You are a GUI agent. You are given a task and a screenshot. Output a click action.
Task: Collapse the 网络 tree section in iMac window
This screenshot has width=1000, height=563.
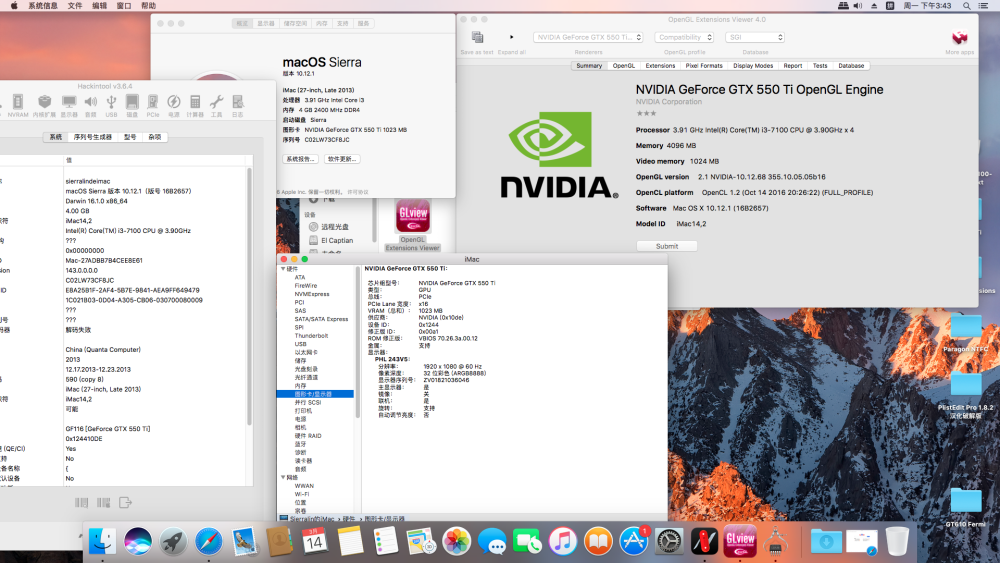(283, 477)
